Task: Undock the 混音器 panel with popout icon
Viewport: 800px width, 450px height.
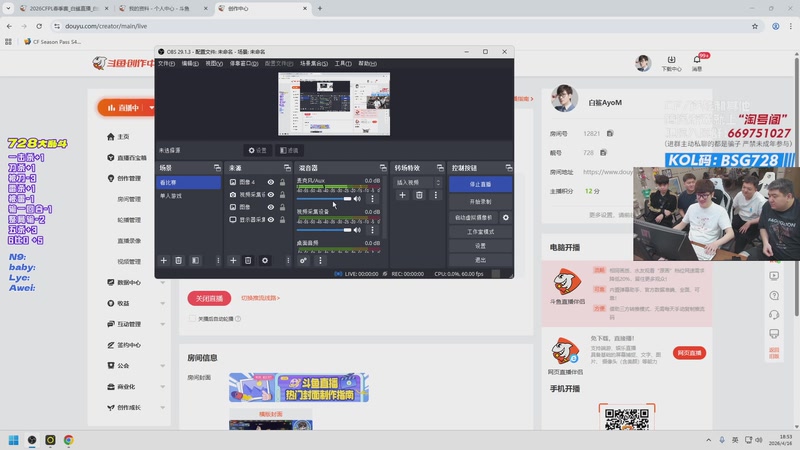Action: (x=383, y=168)
